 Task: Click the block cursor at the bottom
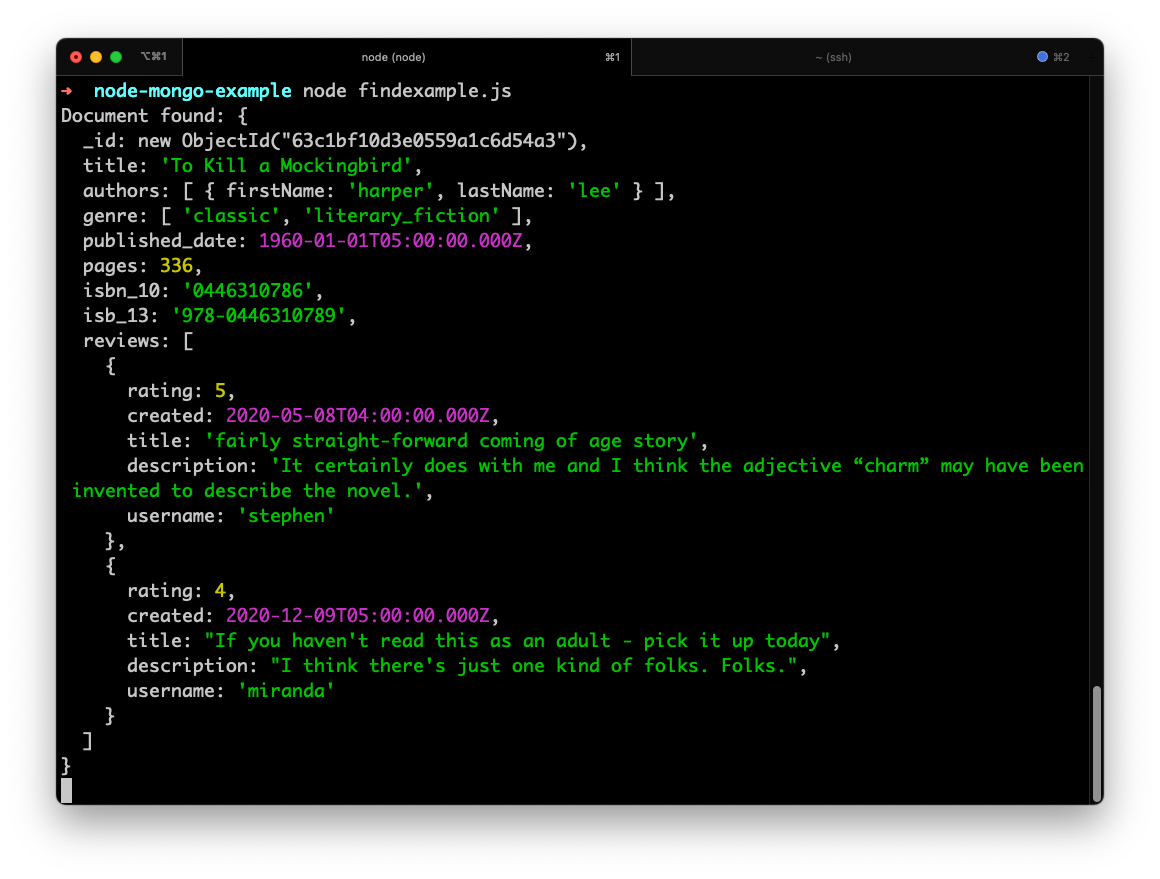(67, 790)
